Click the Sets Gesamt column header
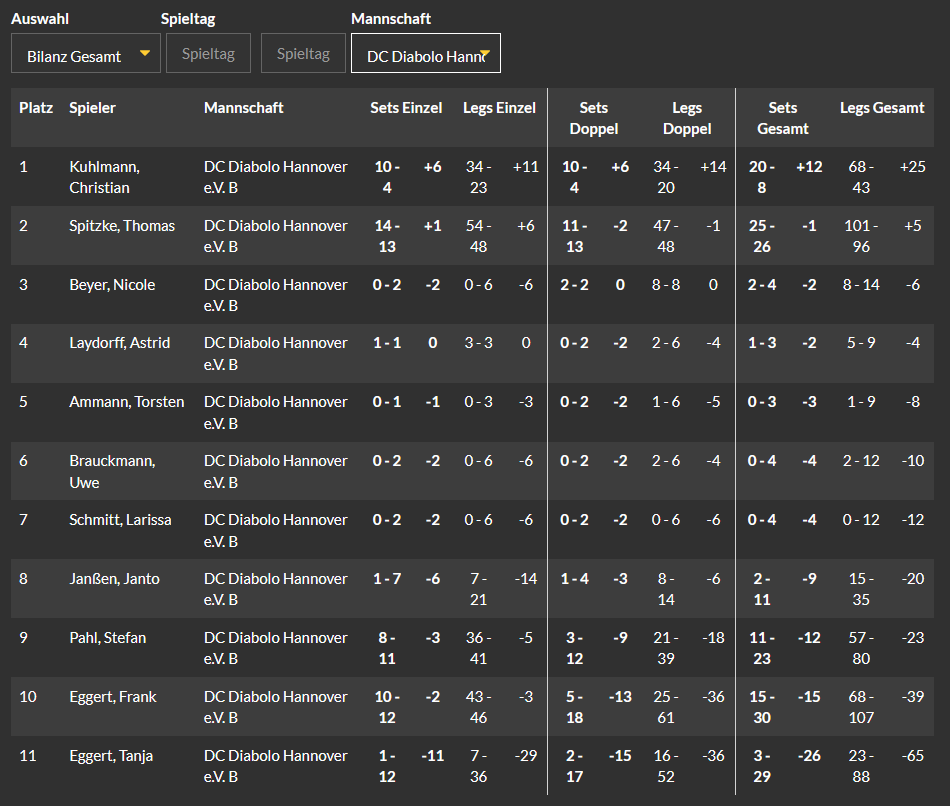The width and height of the screenshot is (950, 806). 782,118
